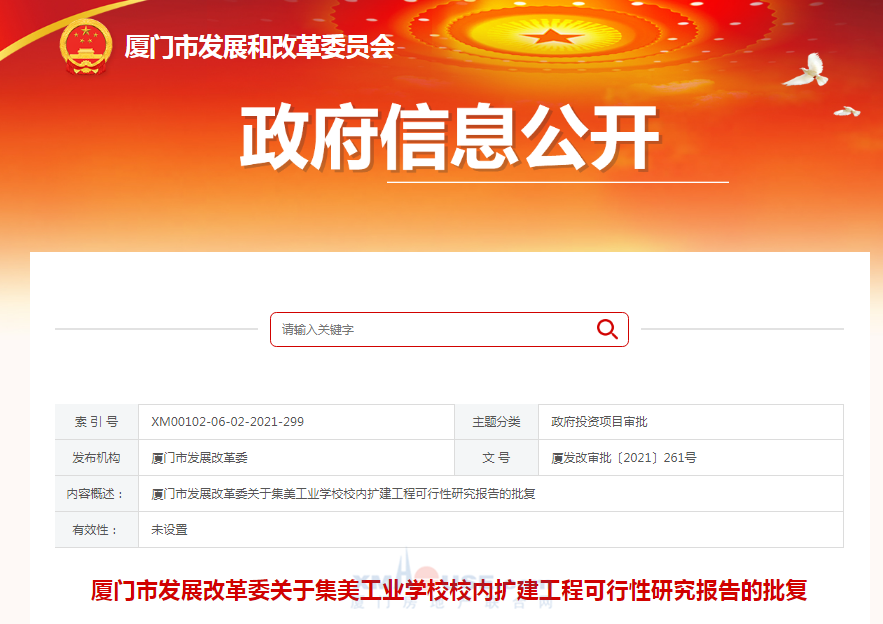883x624 pixels.
Task: Click the 索引号 label cell
Action: click(97, 422)
